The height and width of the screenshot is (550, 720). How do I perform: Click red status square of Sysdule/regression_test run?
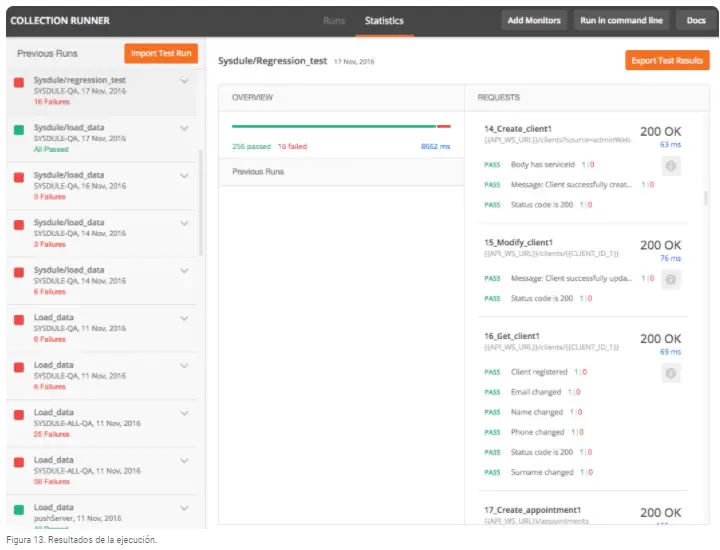(19, 82)
